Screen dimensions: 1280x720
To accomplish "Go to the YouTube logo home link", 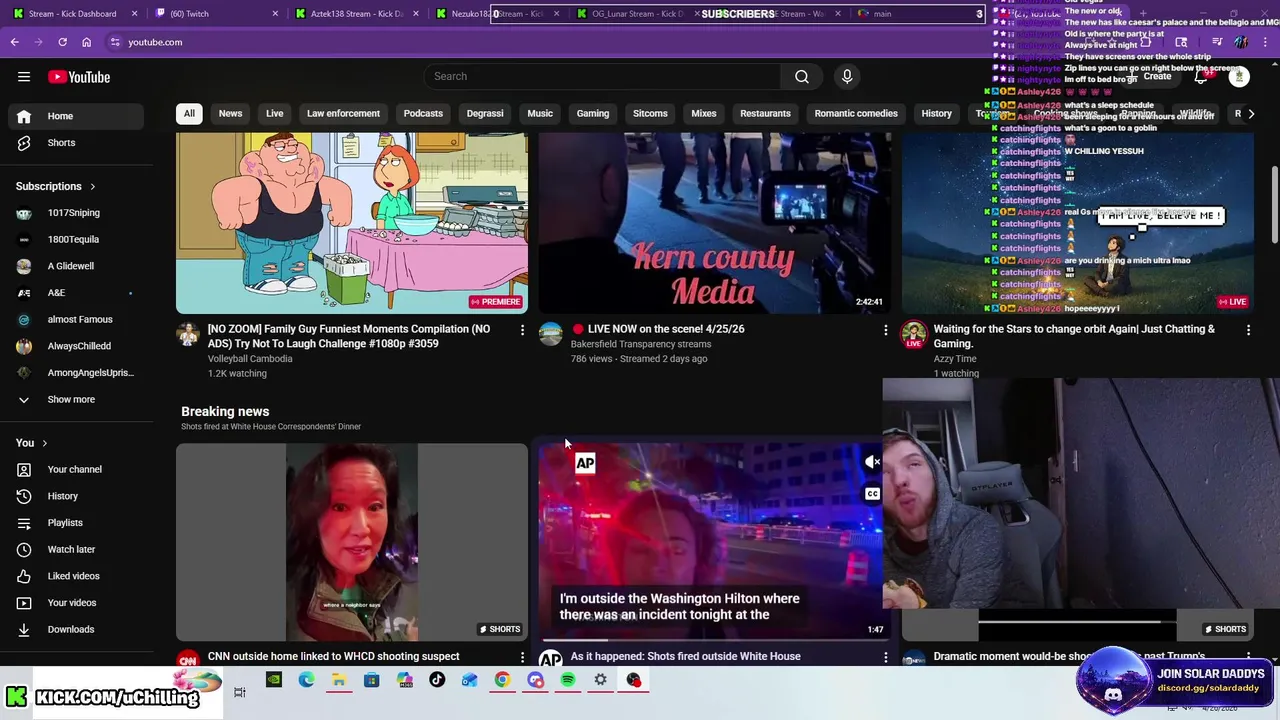I will [x=79, y=77].
